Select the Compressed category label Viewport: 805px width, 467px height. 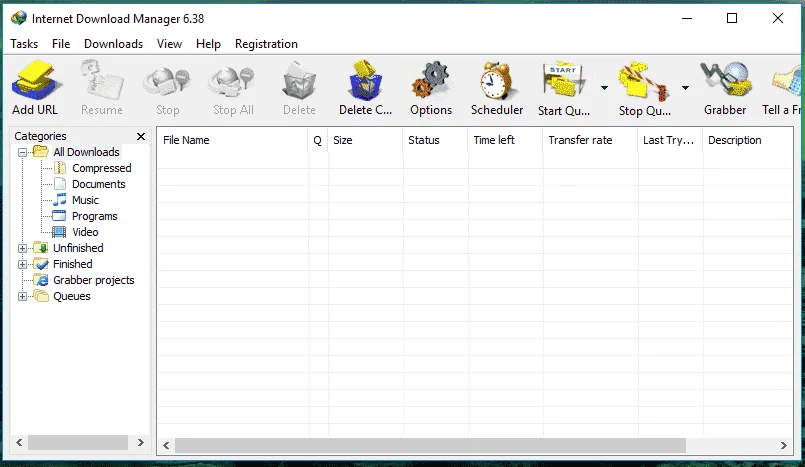[102, 168]
